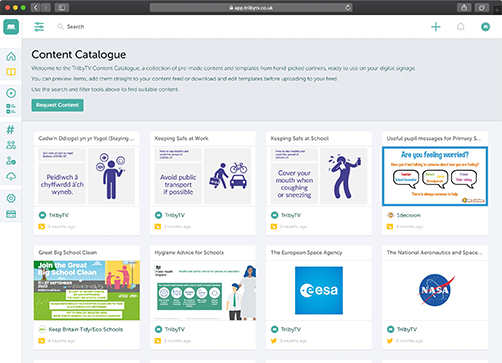Open the user profile avatar
The width and height of the screenshot is (502, 363).
point(485,27)
